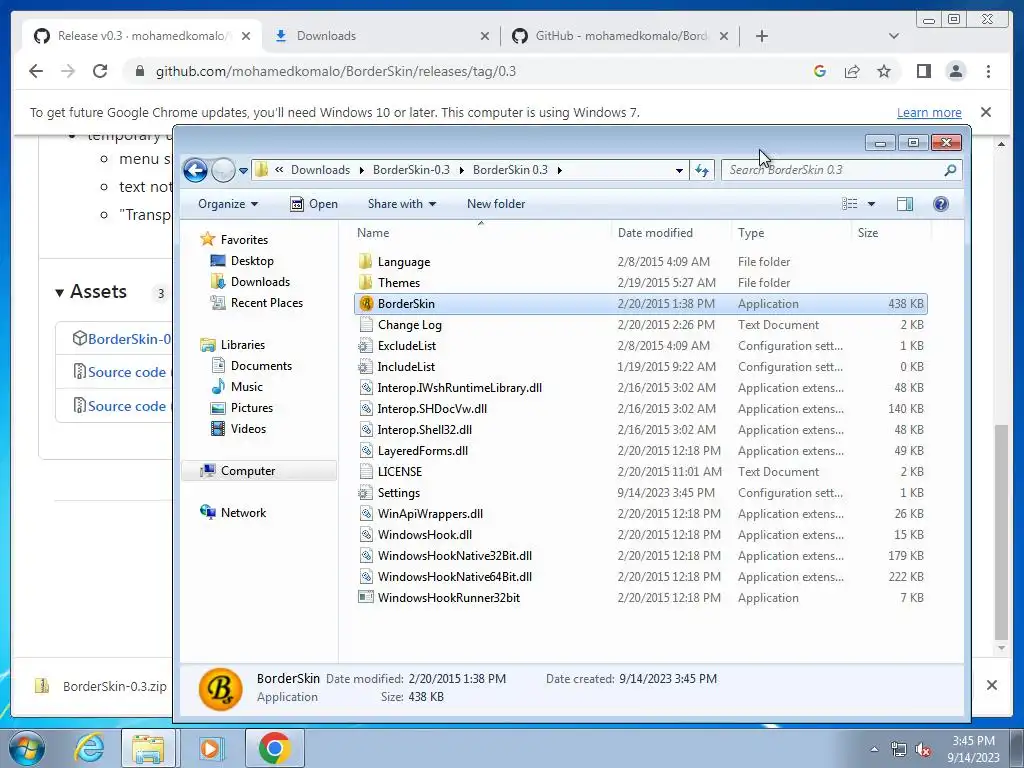Select LayeredForms.dll file icon
The width and height of the screenshot is (1024, 768).
click(366, 451)
